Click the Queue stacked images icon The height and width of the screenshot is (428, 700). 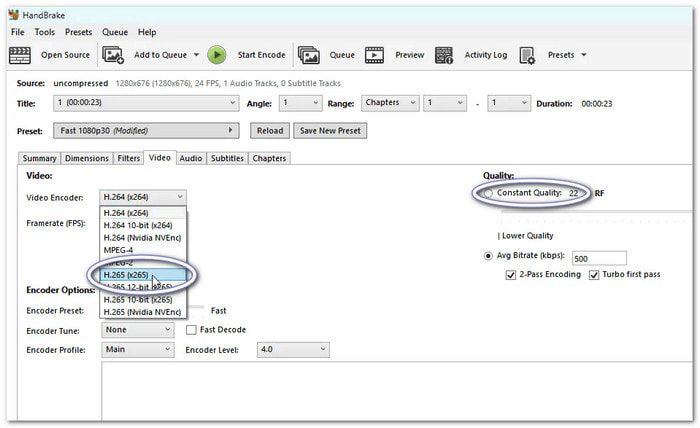tap(308, 55)
